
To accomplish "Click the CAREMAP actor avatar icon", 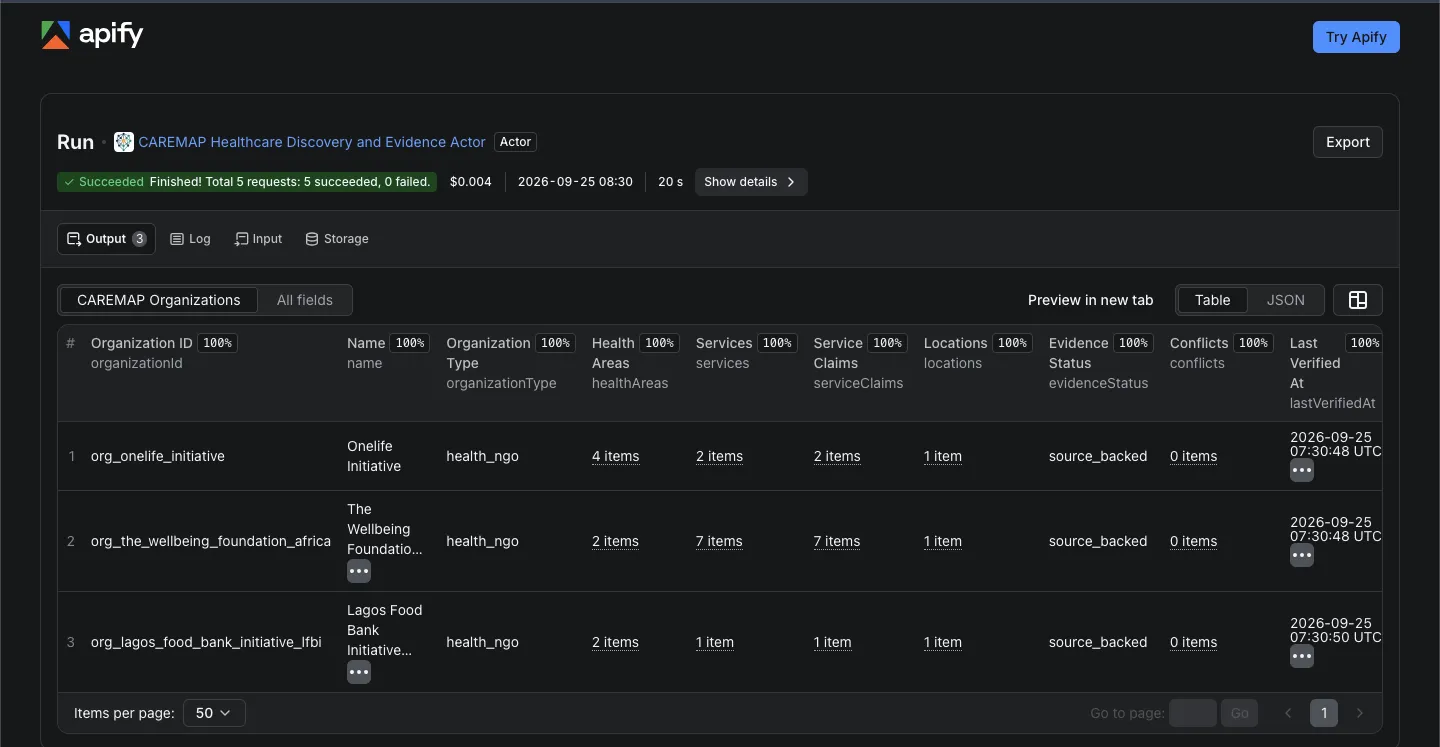I will pos(124,142).
